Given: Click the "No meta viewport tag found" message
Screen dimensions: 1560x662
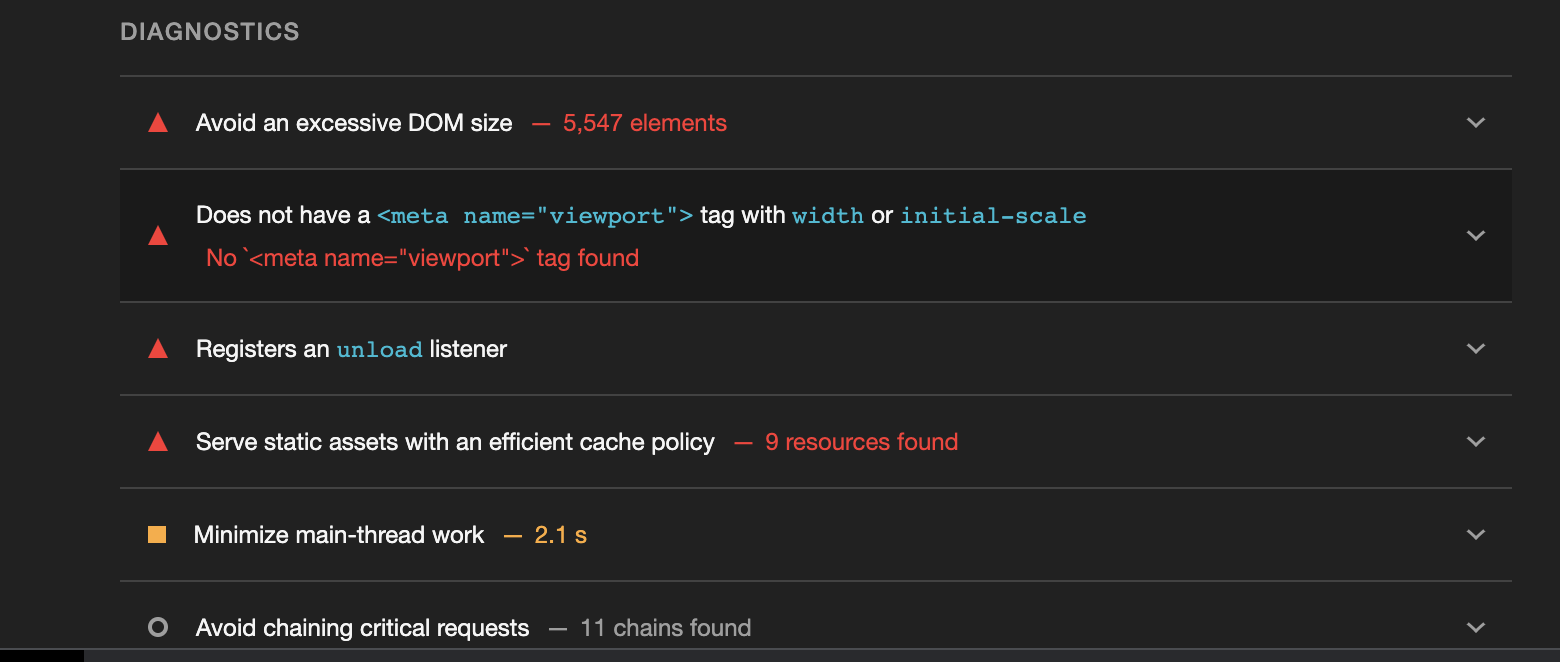Looking at the screenshot, I should point(422,258).
